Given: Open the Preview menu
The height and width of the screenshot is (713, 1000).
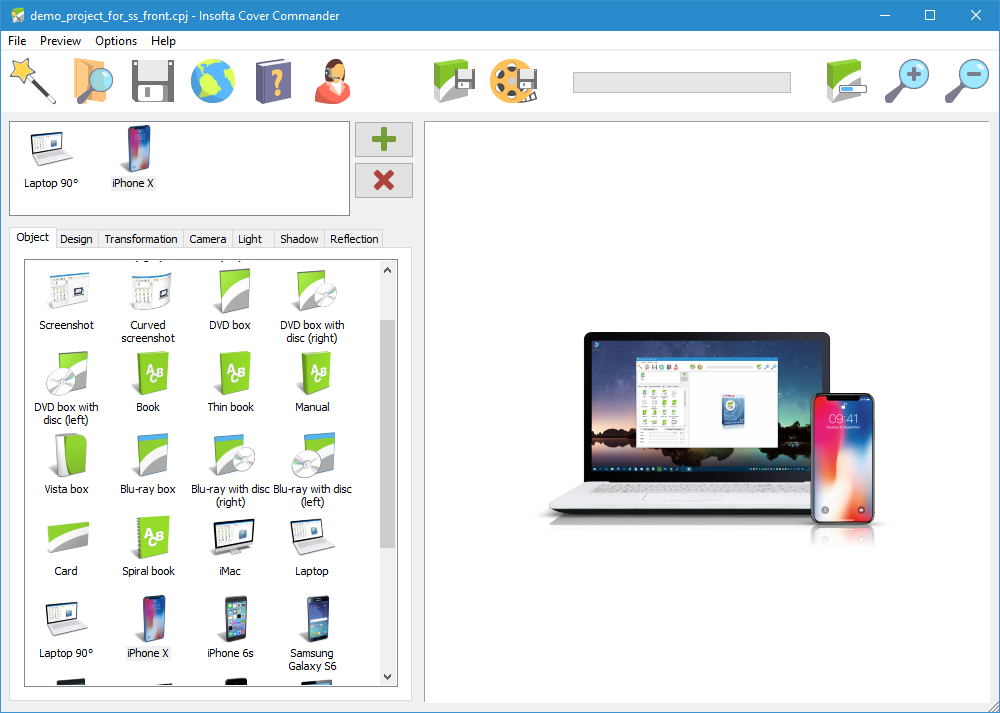Looking at the screenshot, I should click(x=61, y=41).
